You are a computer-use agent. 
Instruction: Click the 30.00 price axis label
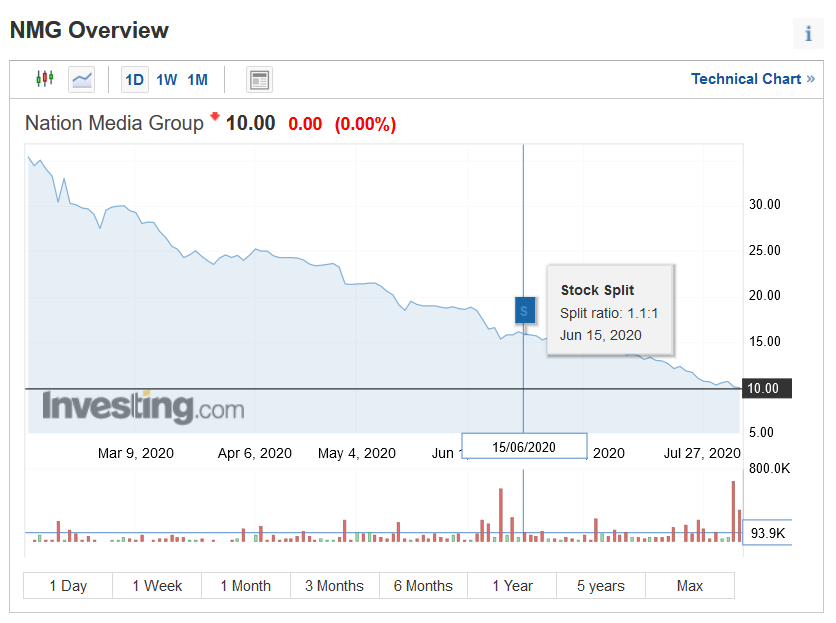765,204
